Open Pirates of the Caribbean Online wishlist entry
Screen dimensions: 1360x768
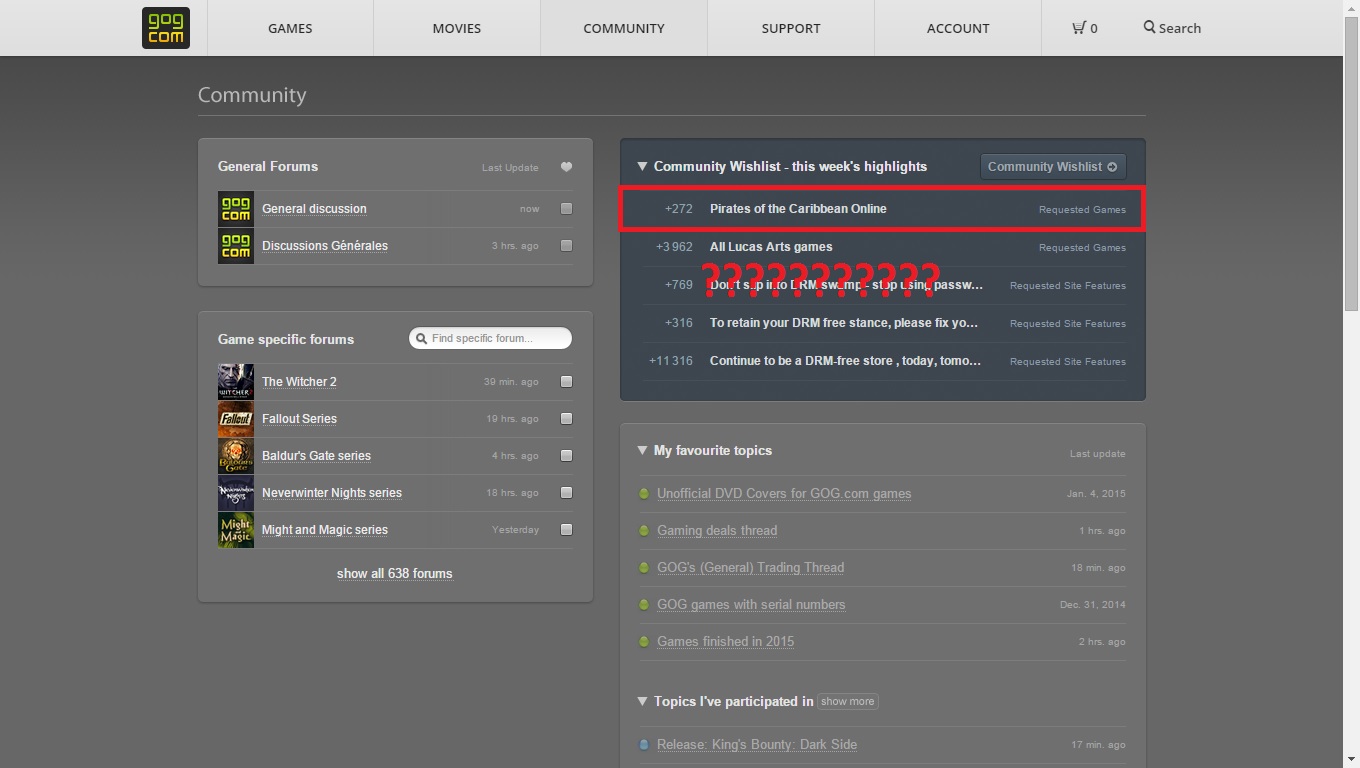click(x=798, y=209)
